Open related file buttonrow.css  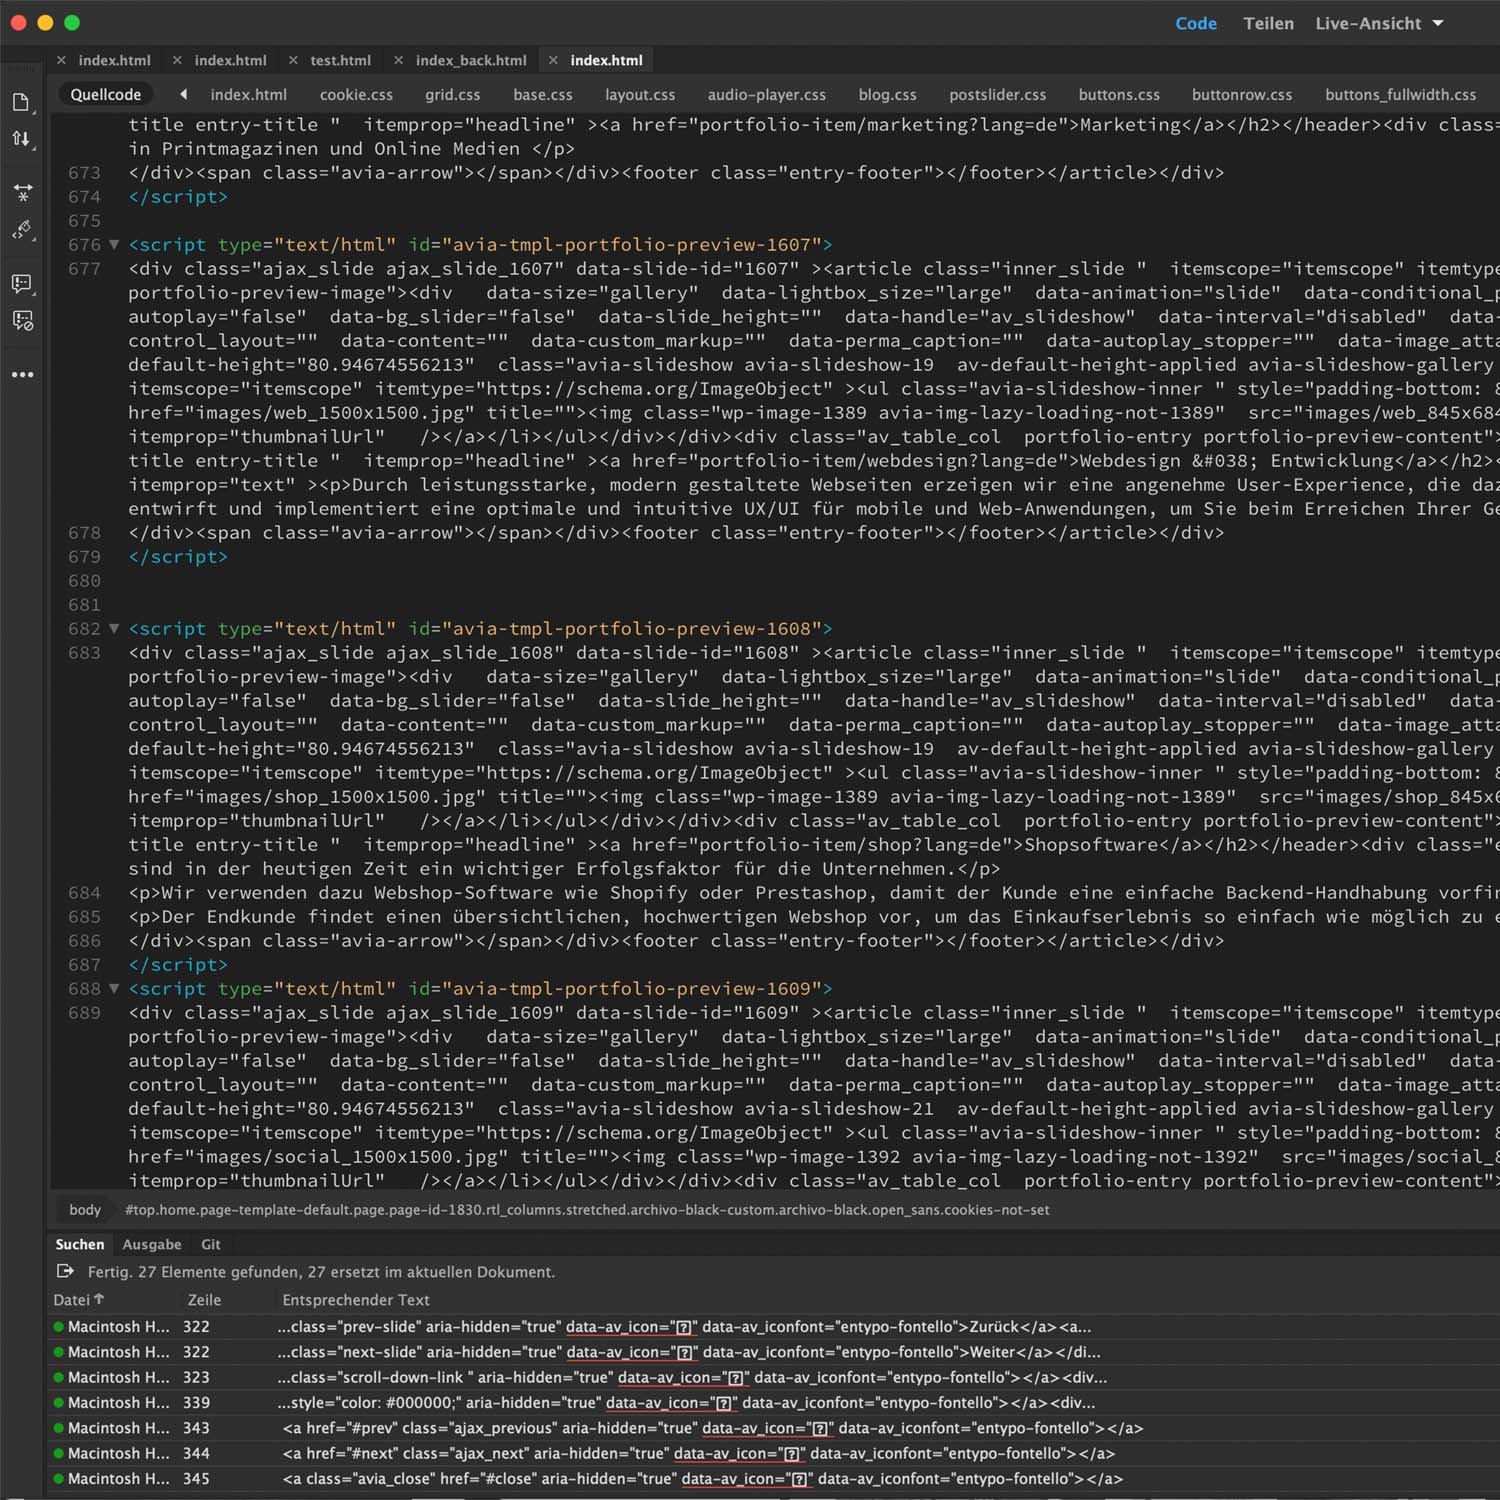1242,95
